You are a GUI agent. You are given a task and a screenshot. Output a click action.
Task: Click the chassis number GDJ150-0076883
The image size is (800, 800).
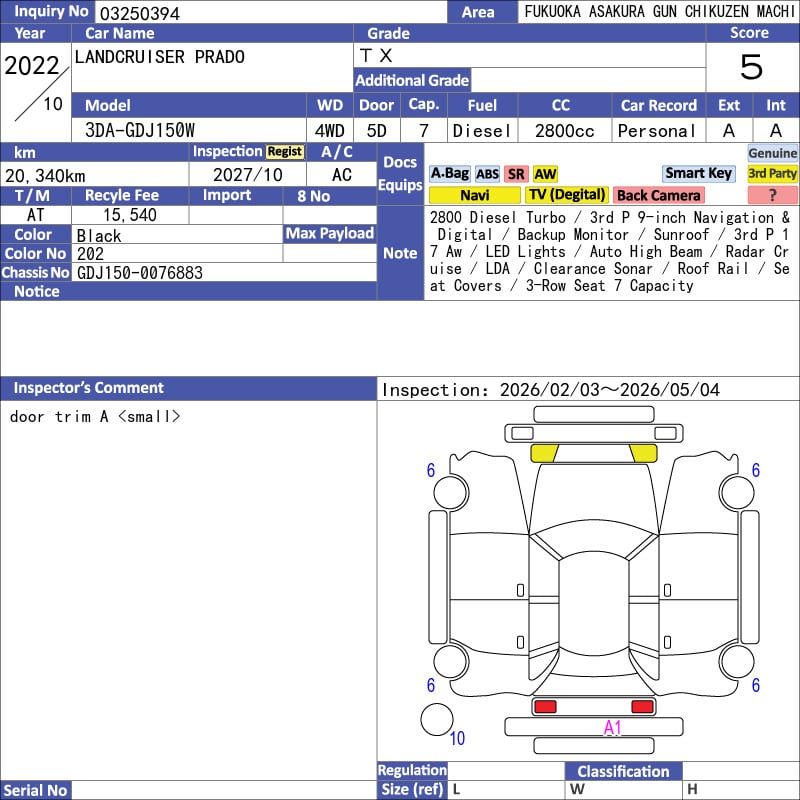(x=139, y=273)
